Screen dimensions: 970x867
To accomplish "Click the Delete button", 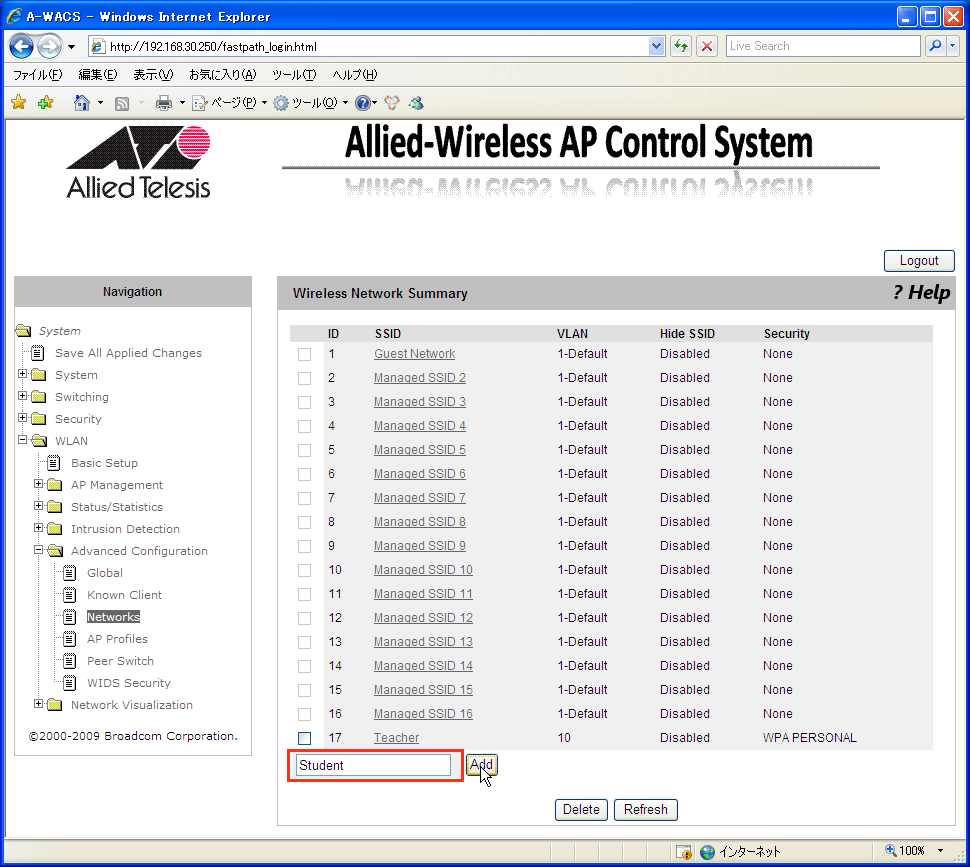I will (581, 809).
